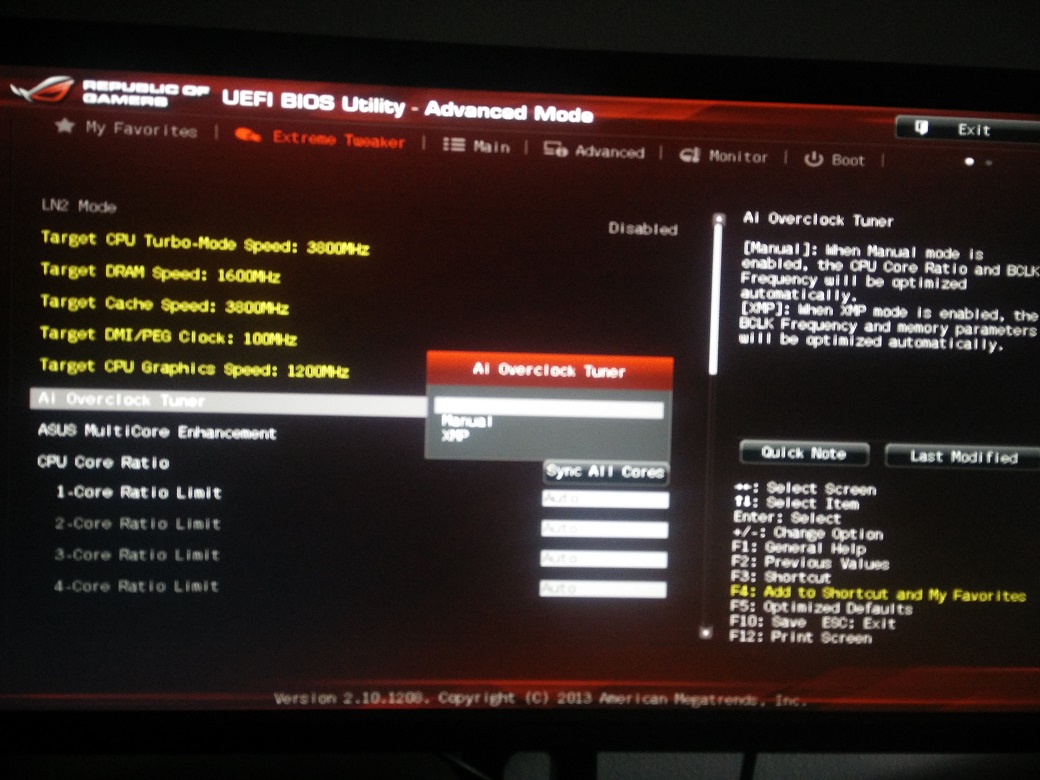Click the power icon beside Boot
Image resolution: width=1040 pixels, height=780 pixels.
(814, 159)
